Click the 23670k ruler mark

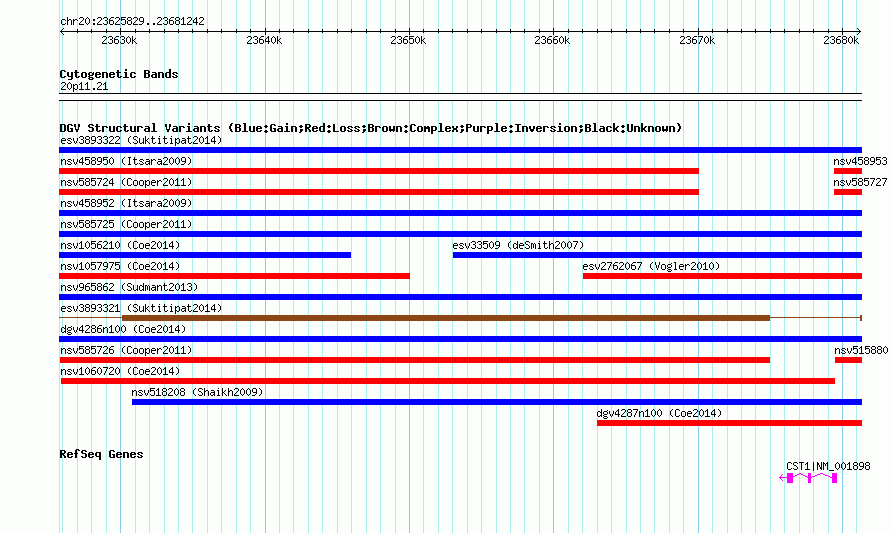(x=697, y=40)
